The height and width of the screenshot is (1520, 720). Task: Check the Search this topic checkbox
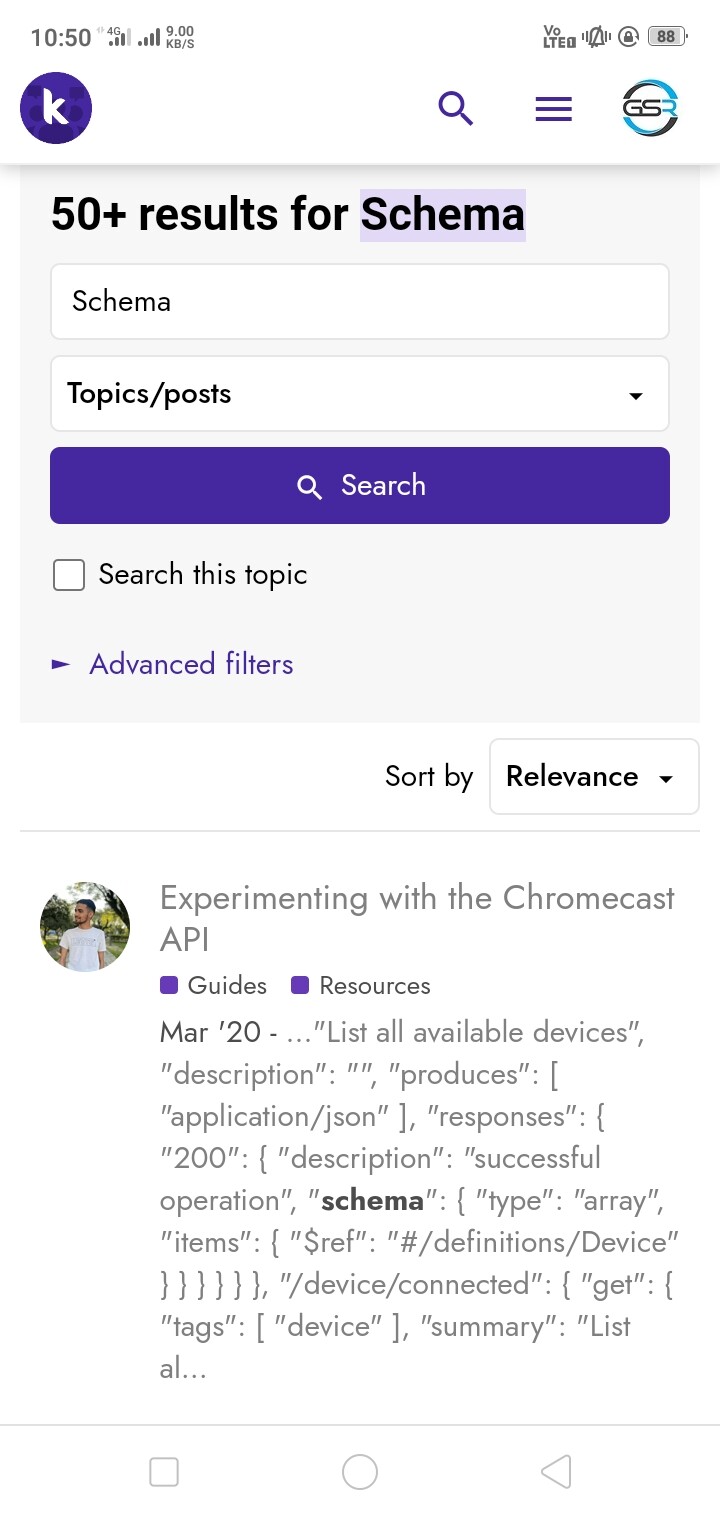pos(69,575)
